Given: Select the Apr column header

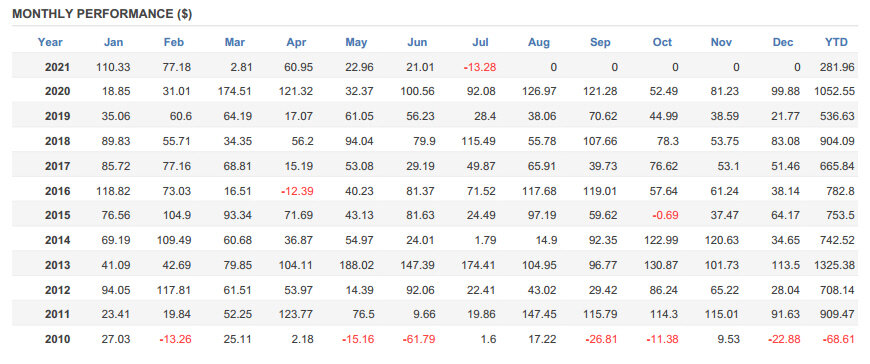Looking at the screenshot, I should pos(296,42).
